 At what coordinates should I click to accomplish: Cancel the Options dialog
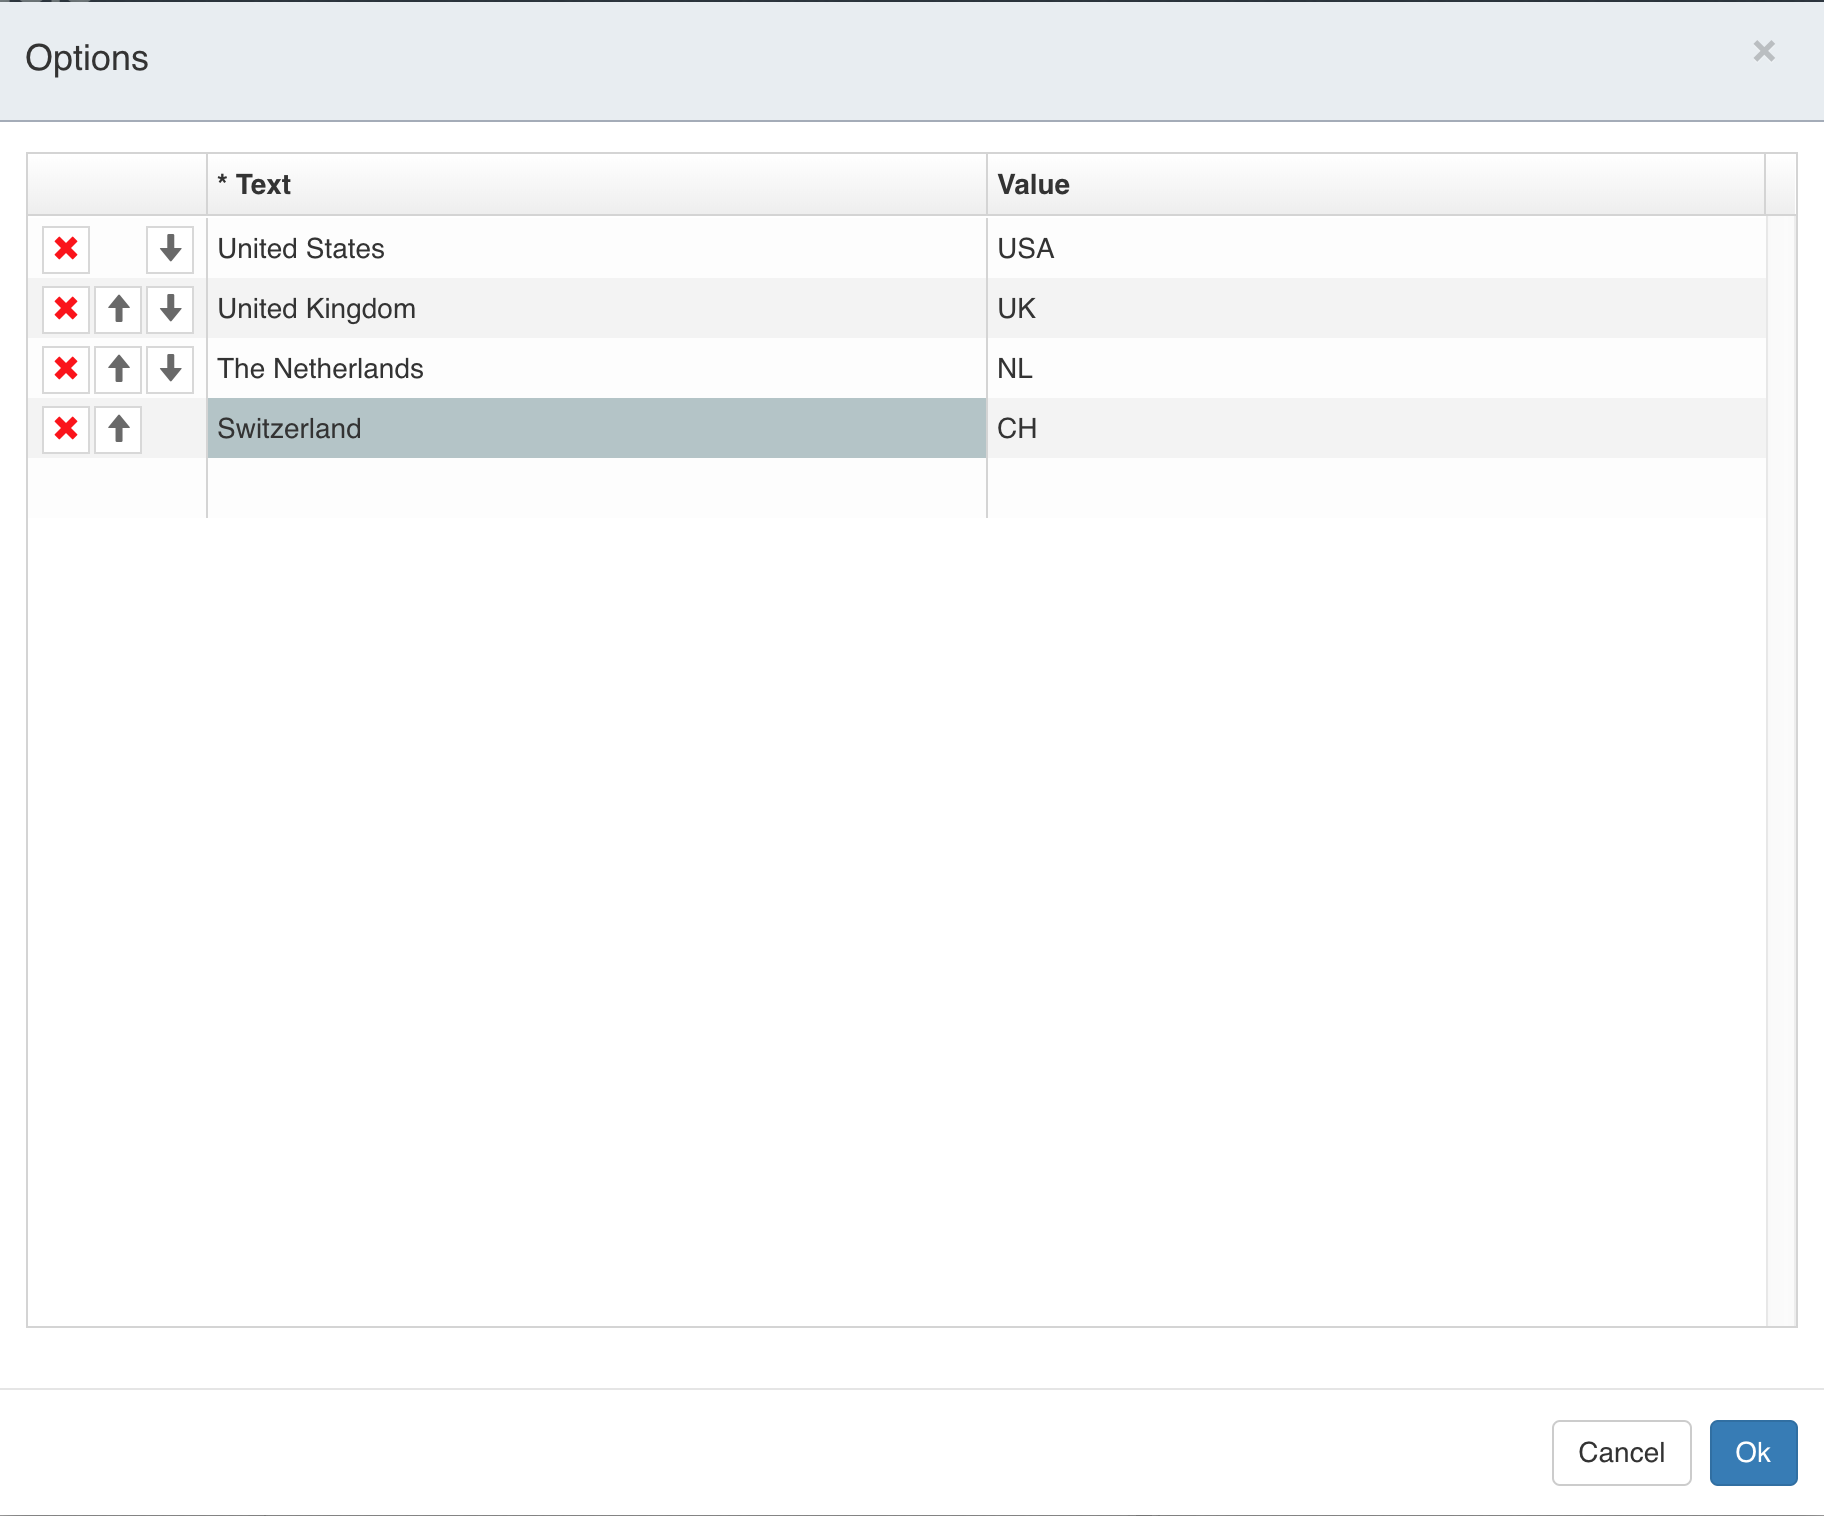[x=1620, y=1453]
